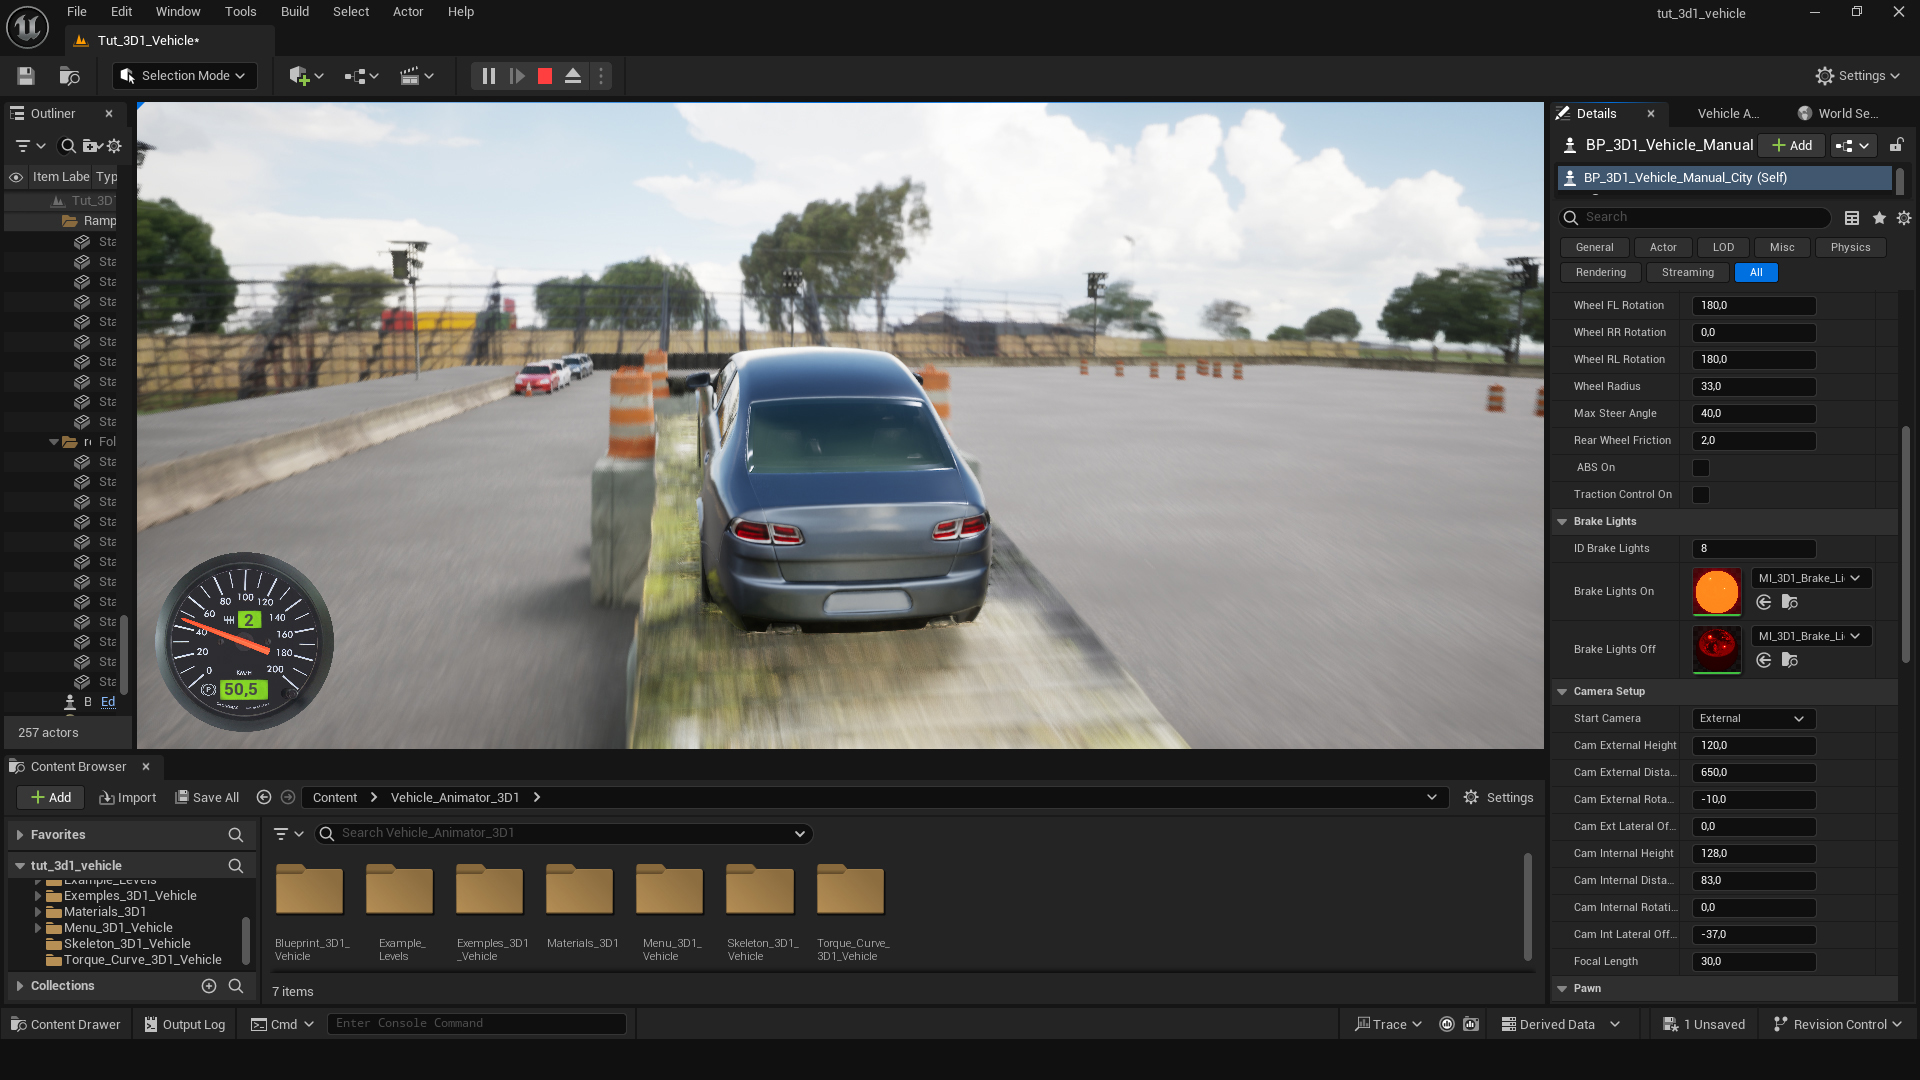Toggle favorites star in Details panel
The width and height of the screenshot is (1920, 1080).
click(1879, 218)
